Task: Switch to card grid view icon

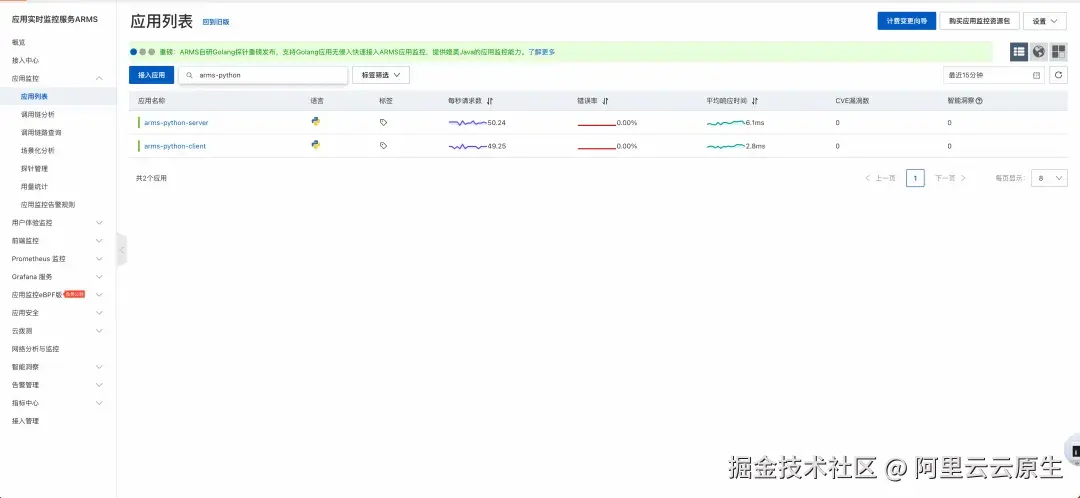Action: pyautogui.click(x=1058, y=52)
